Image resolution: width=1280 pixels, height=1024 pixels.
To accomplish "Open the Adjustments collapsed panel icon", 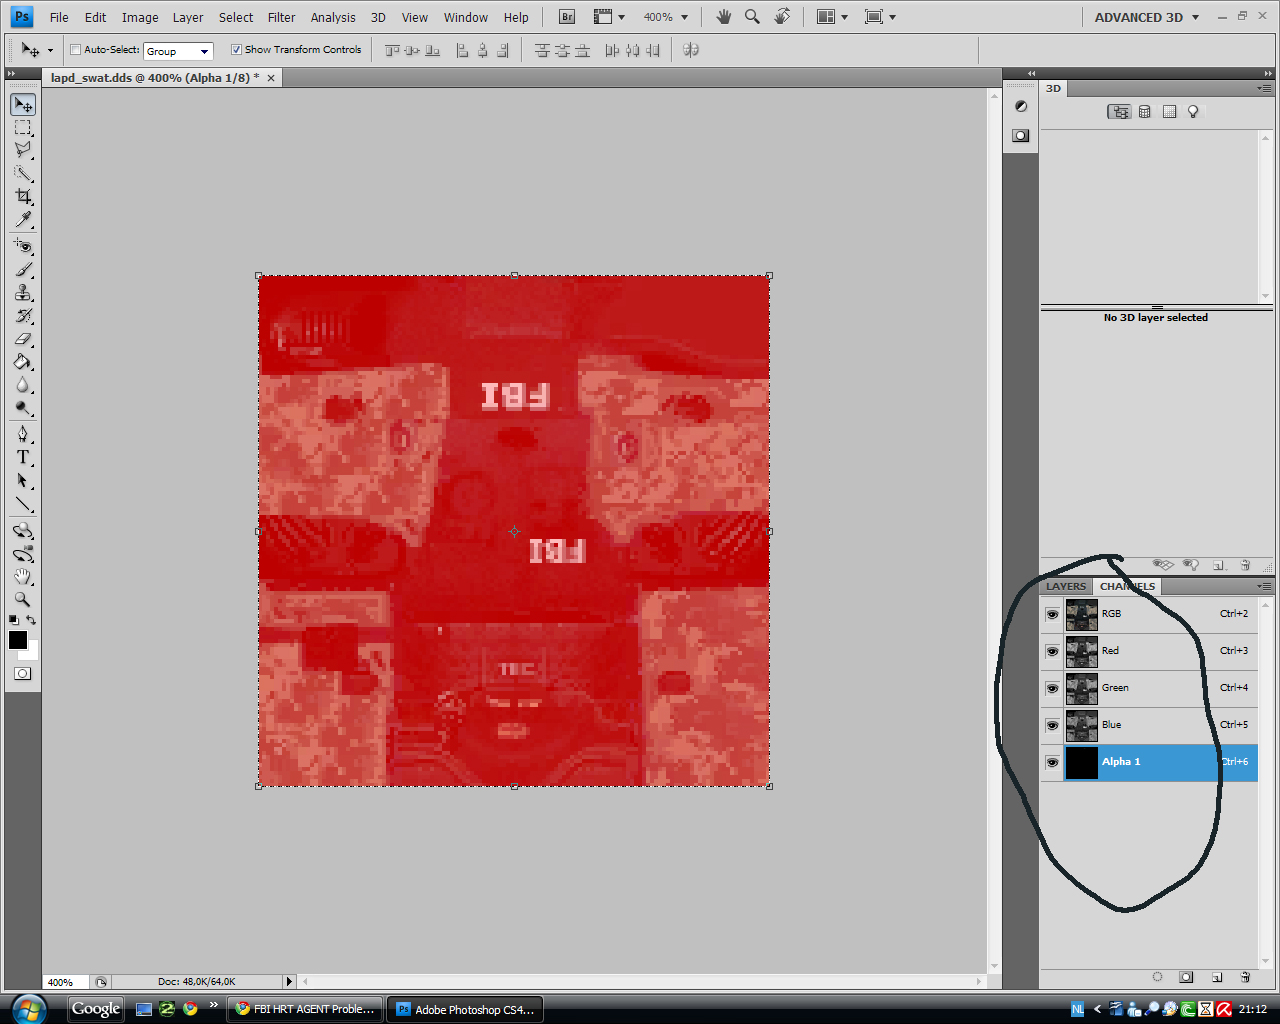I will click(1021, 106).
